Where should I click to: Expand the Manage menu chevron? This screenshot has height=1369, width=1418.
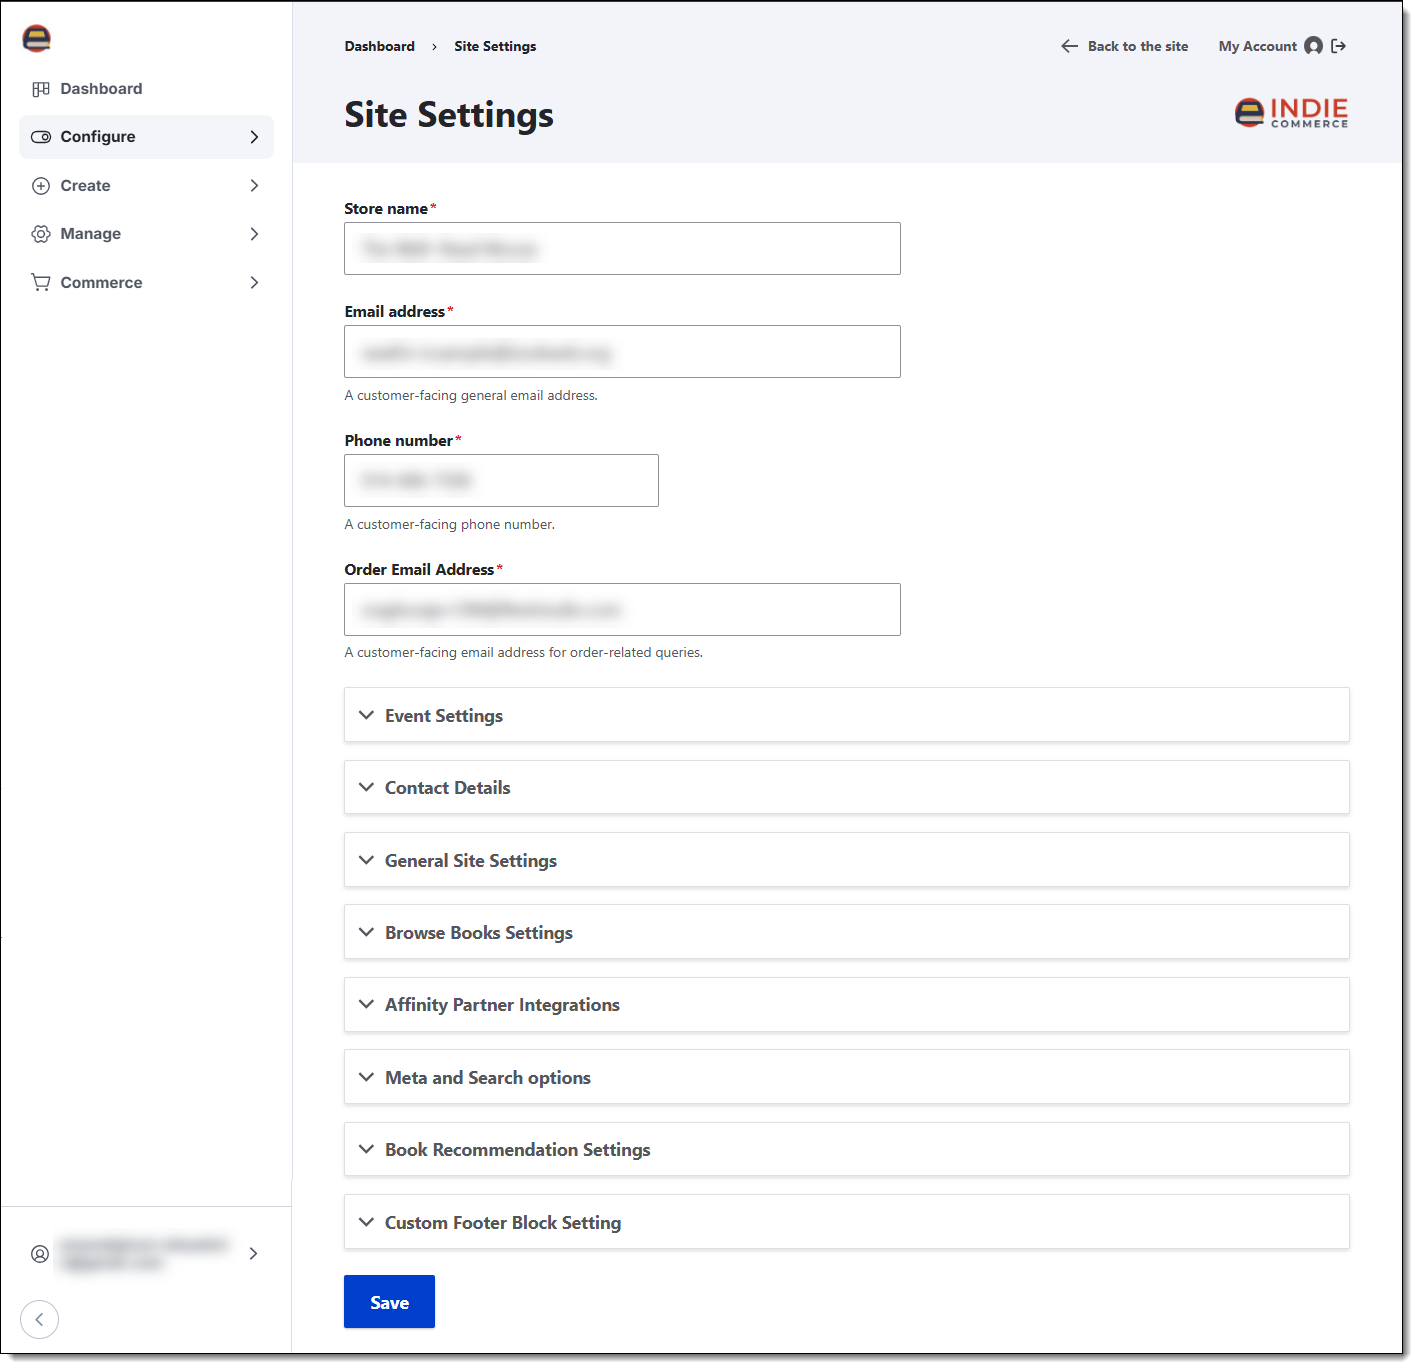pos(254,234)
